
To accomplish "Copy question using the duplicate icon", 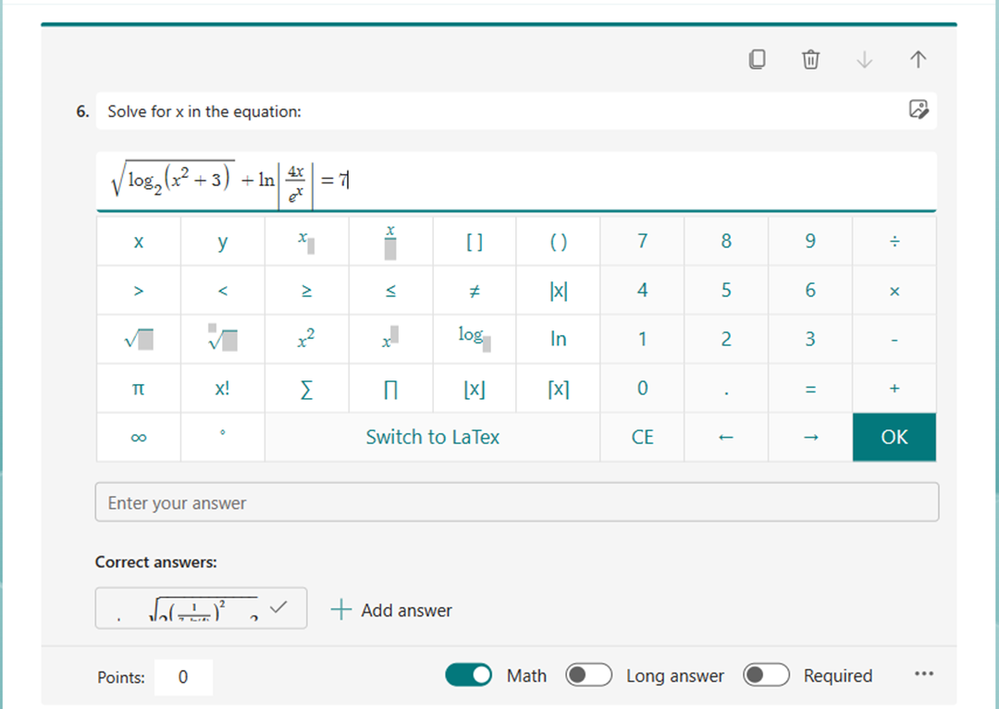I will pyautogui.click(x=757, y=59).
